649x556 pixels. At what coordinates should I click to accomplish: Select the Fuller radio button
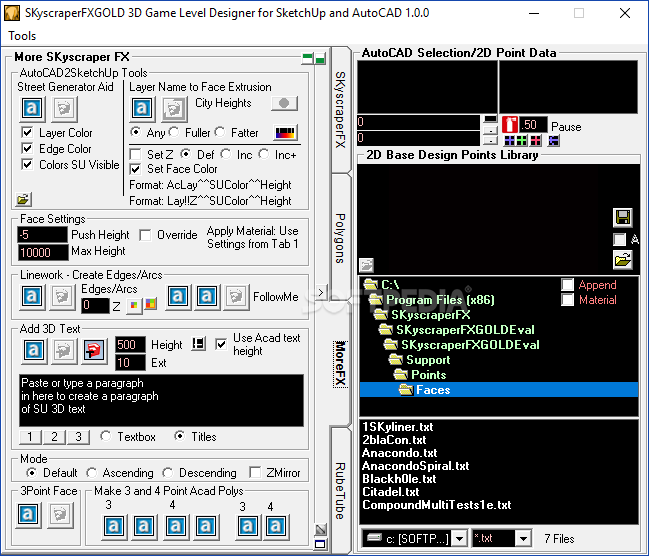(x=174, y=132)
